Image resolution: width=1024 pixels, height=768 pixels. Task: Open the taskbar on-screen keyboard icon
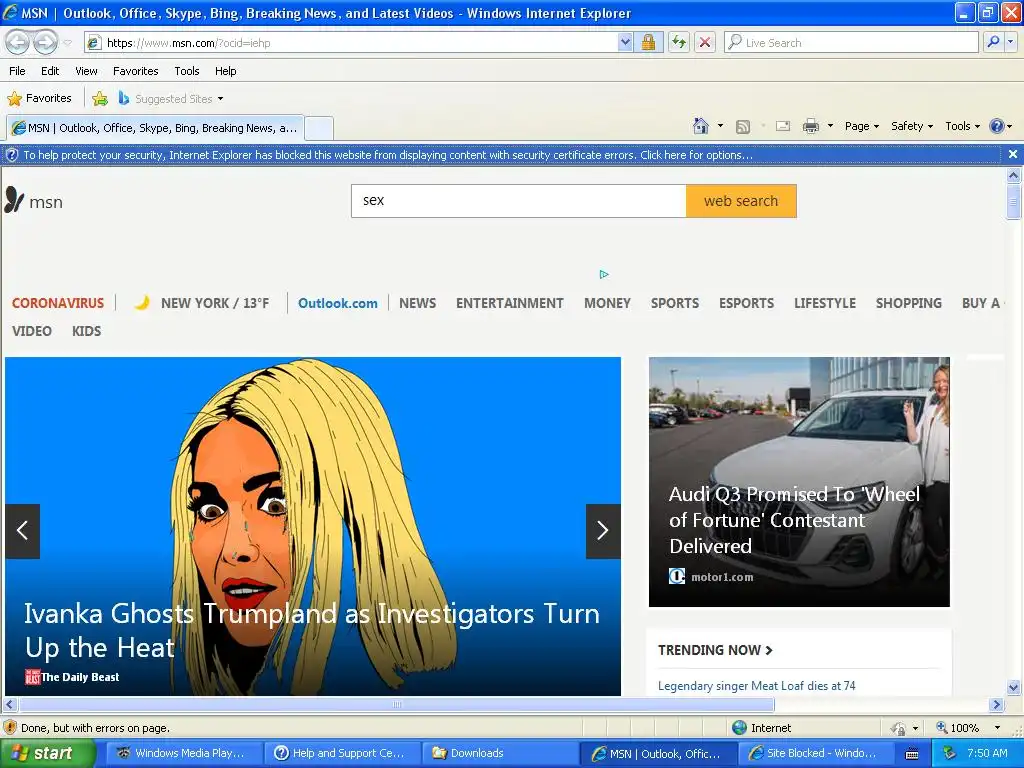tap(912, 754)
